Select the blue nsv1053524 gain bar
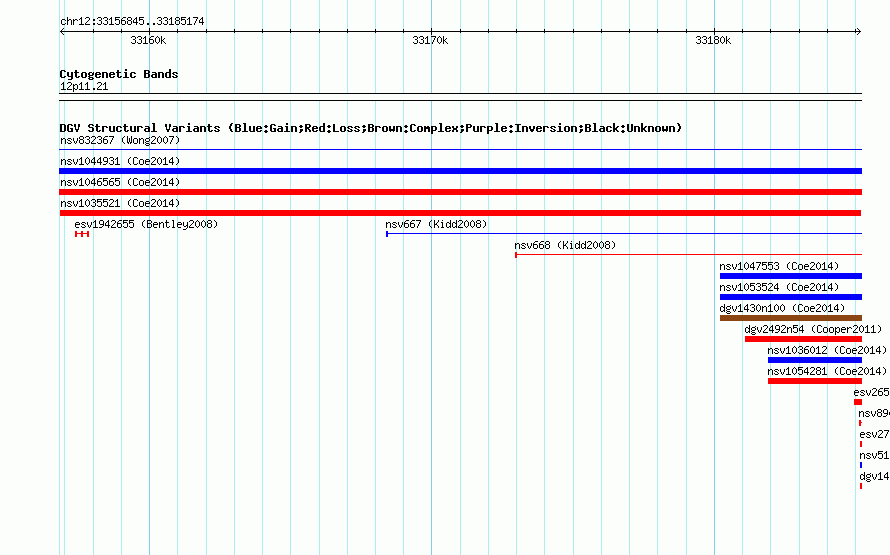890x555 pixels. coord(791,297)
